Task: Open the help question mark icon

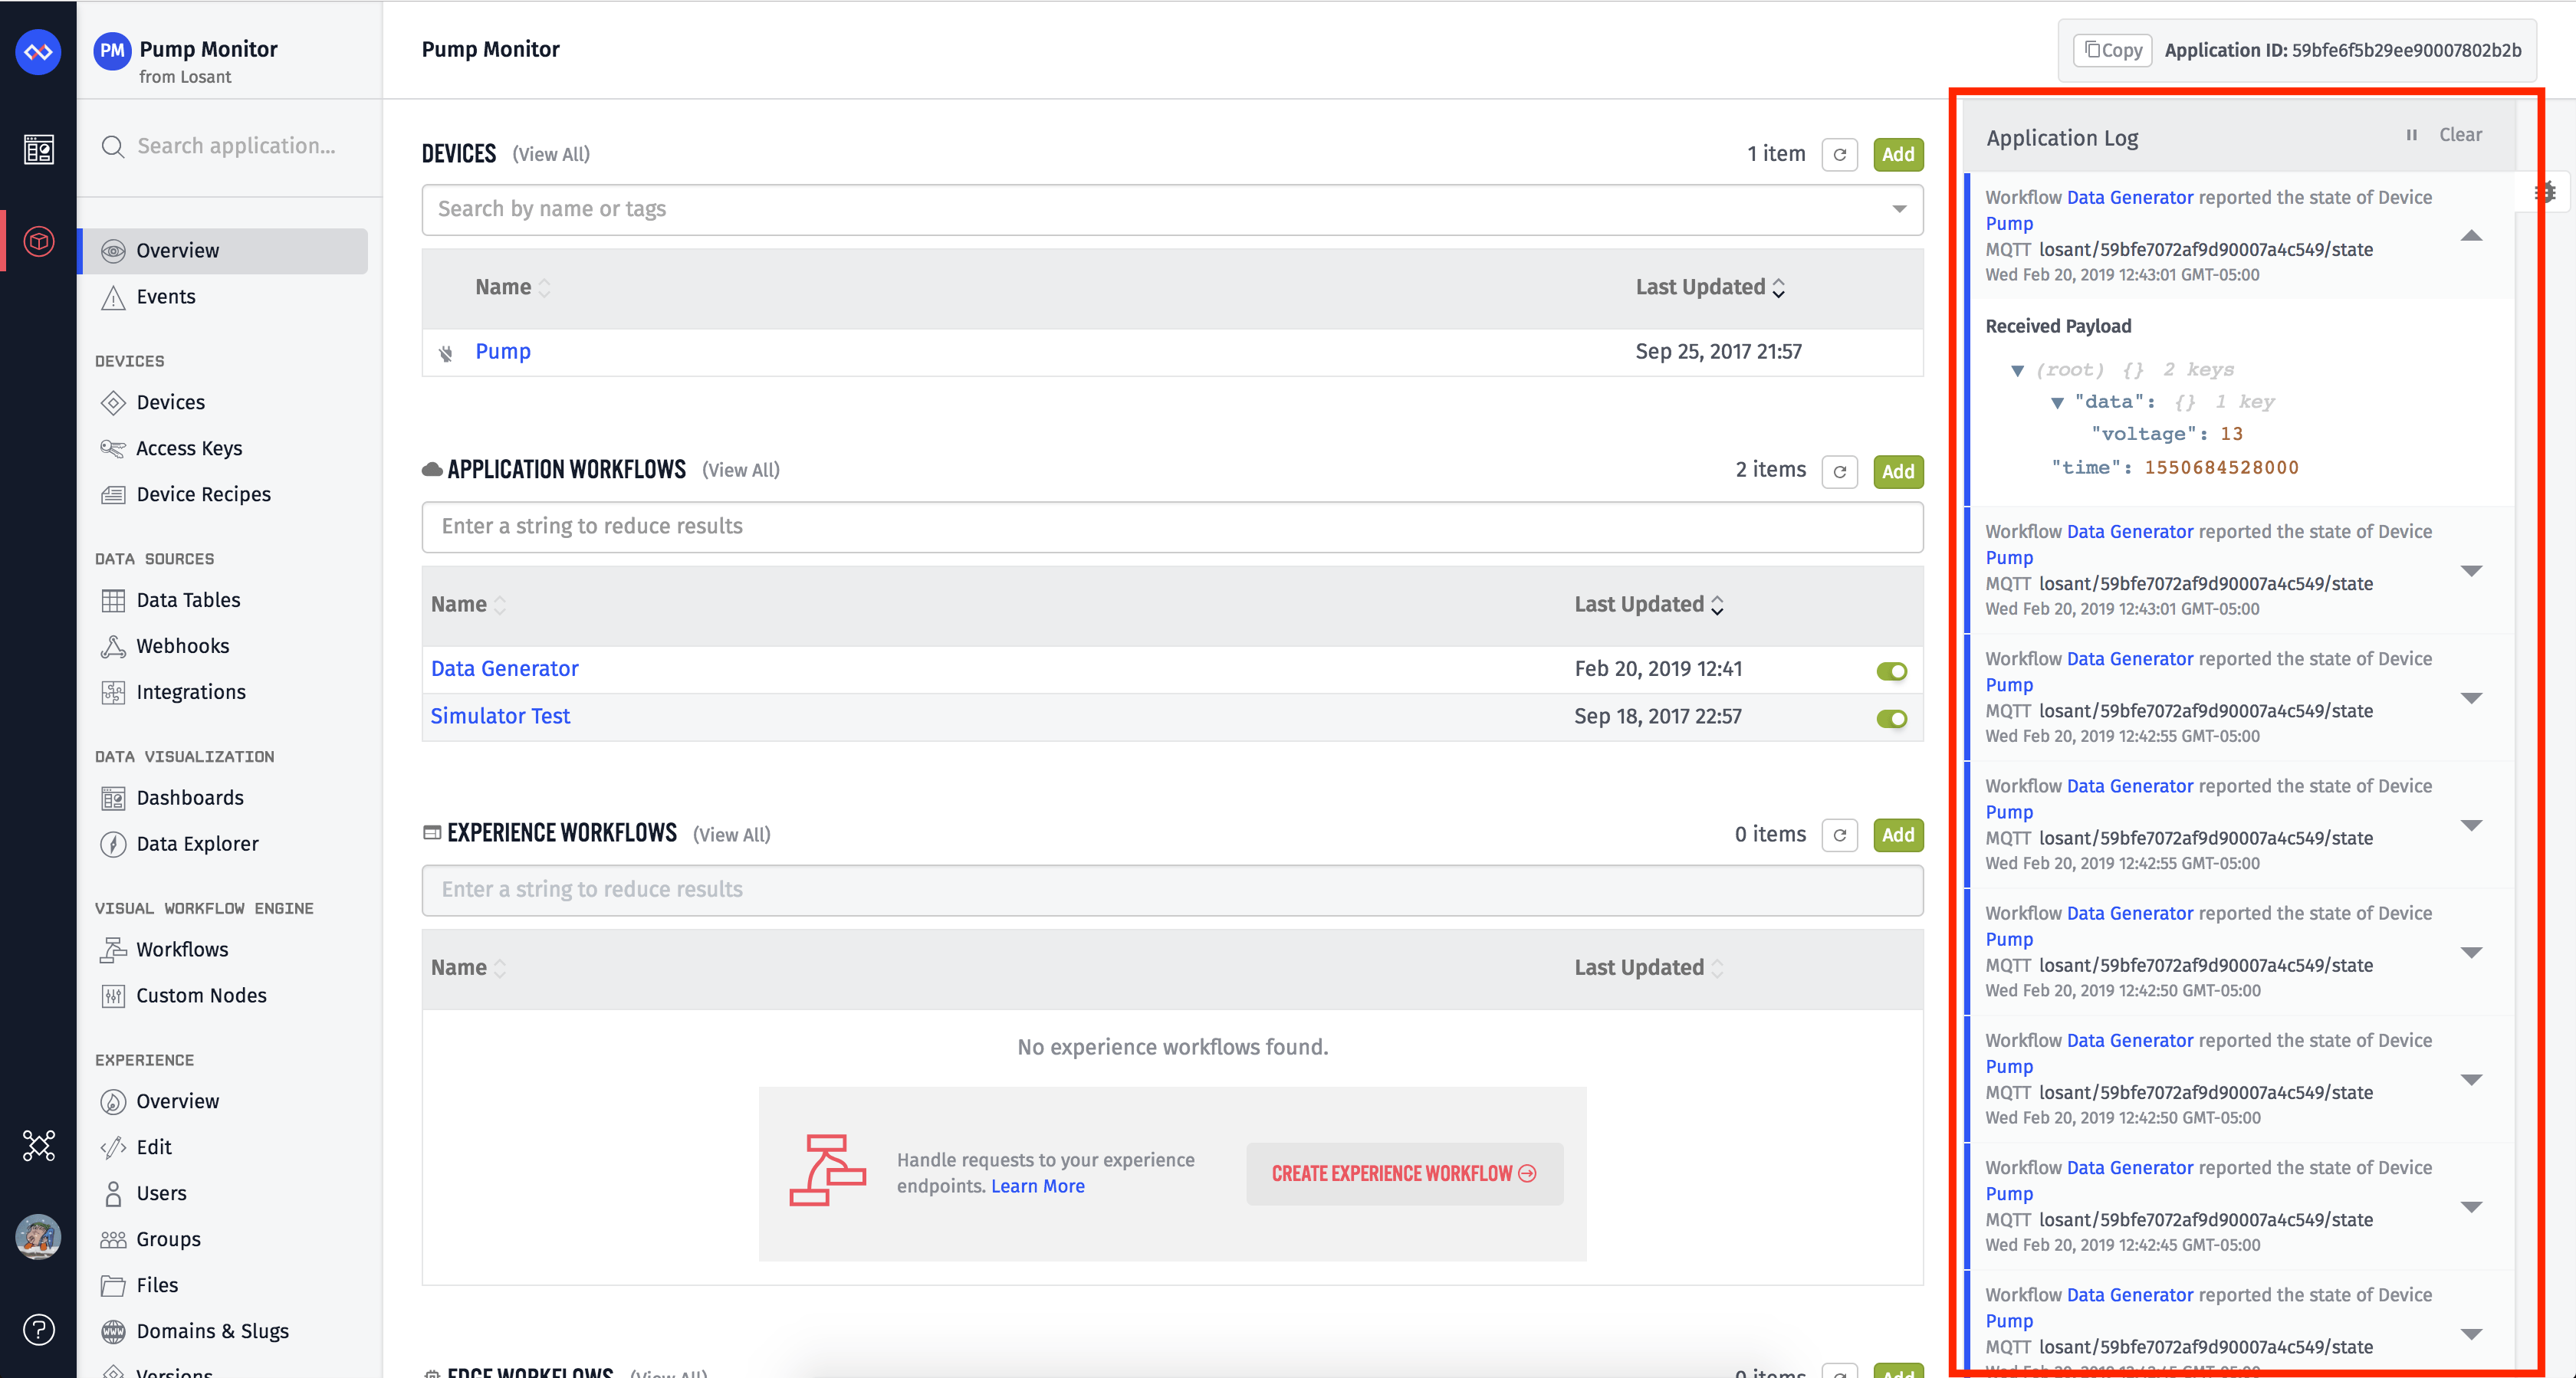Action: tap(38, 1329)
